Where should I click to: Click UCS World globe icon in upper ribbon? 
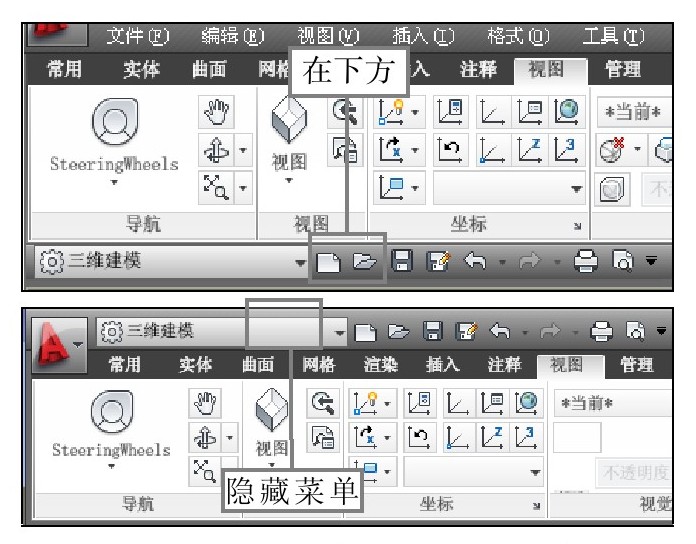[566, 111]
